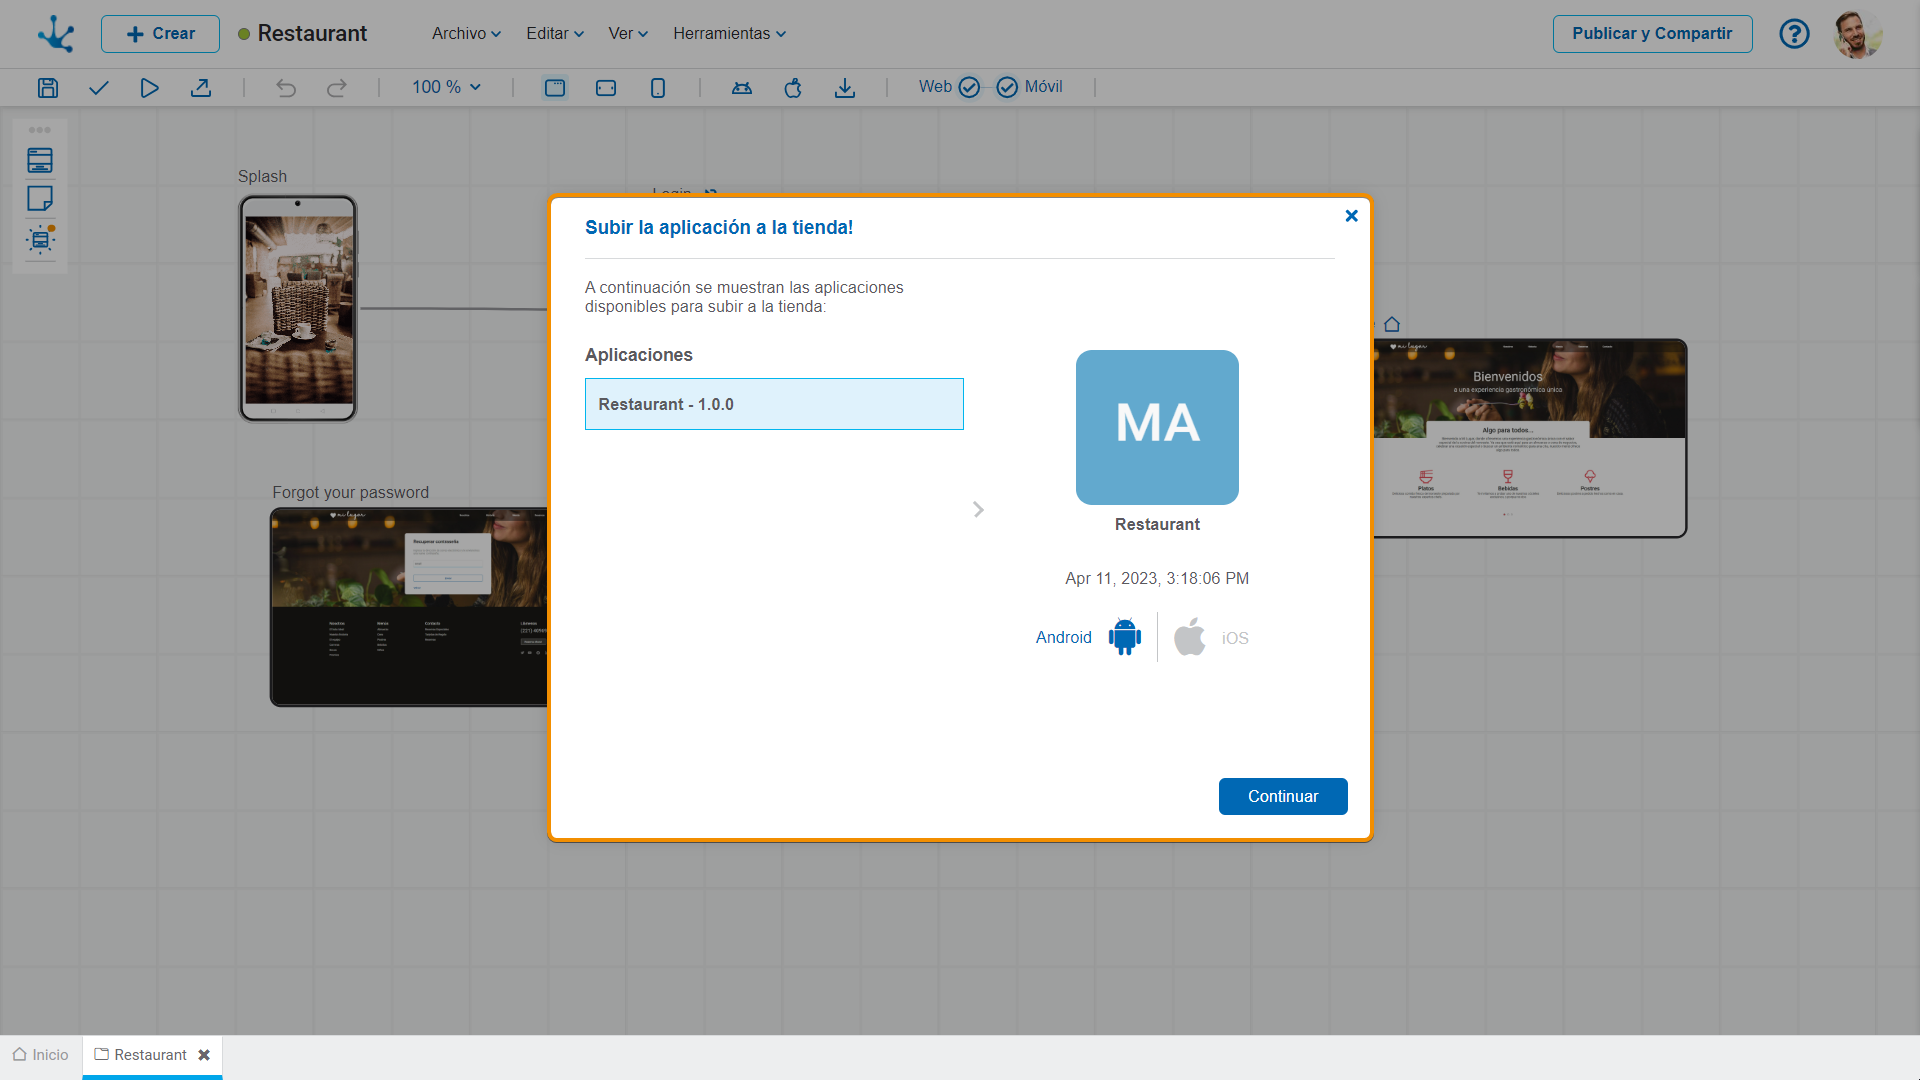The image size is (1920, 1080).
Task: Click the download icon in toolbar
Action: pos(845,88)
